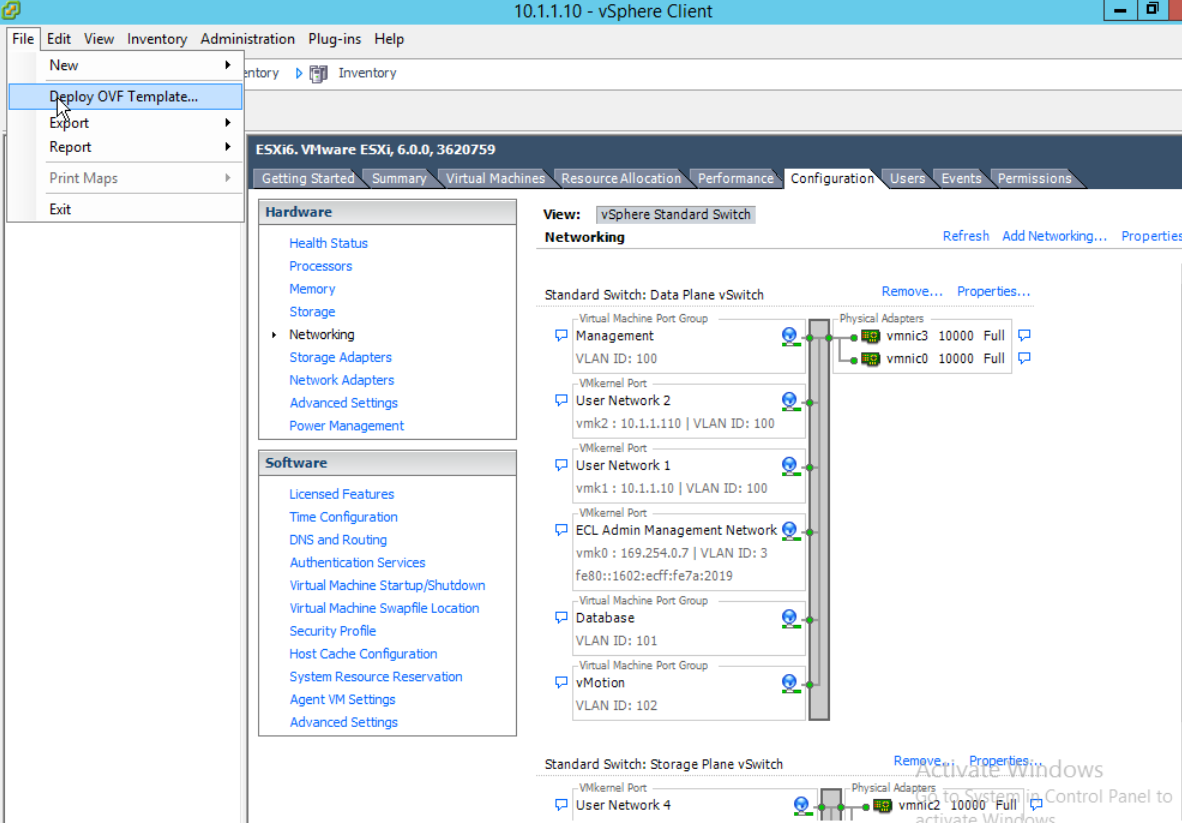The width and height of the screenshot is (1182, 823).
Task: Click the vmnic2 adapter icon on Storage Plane vSwitch
Action: [881, 805]
